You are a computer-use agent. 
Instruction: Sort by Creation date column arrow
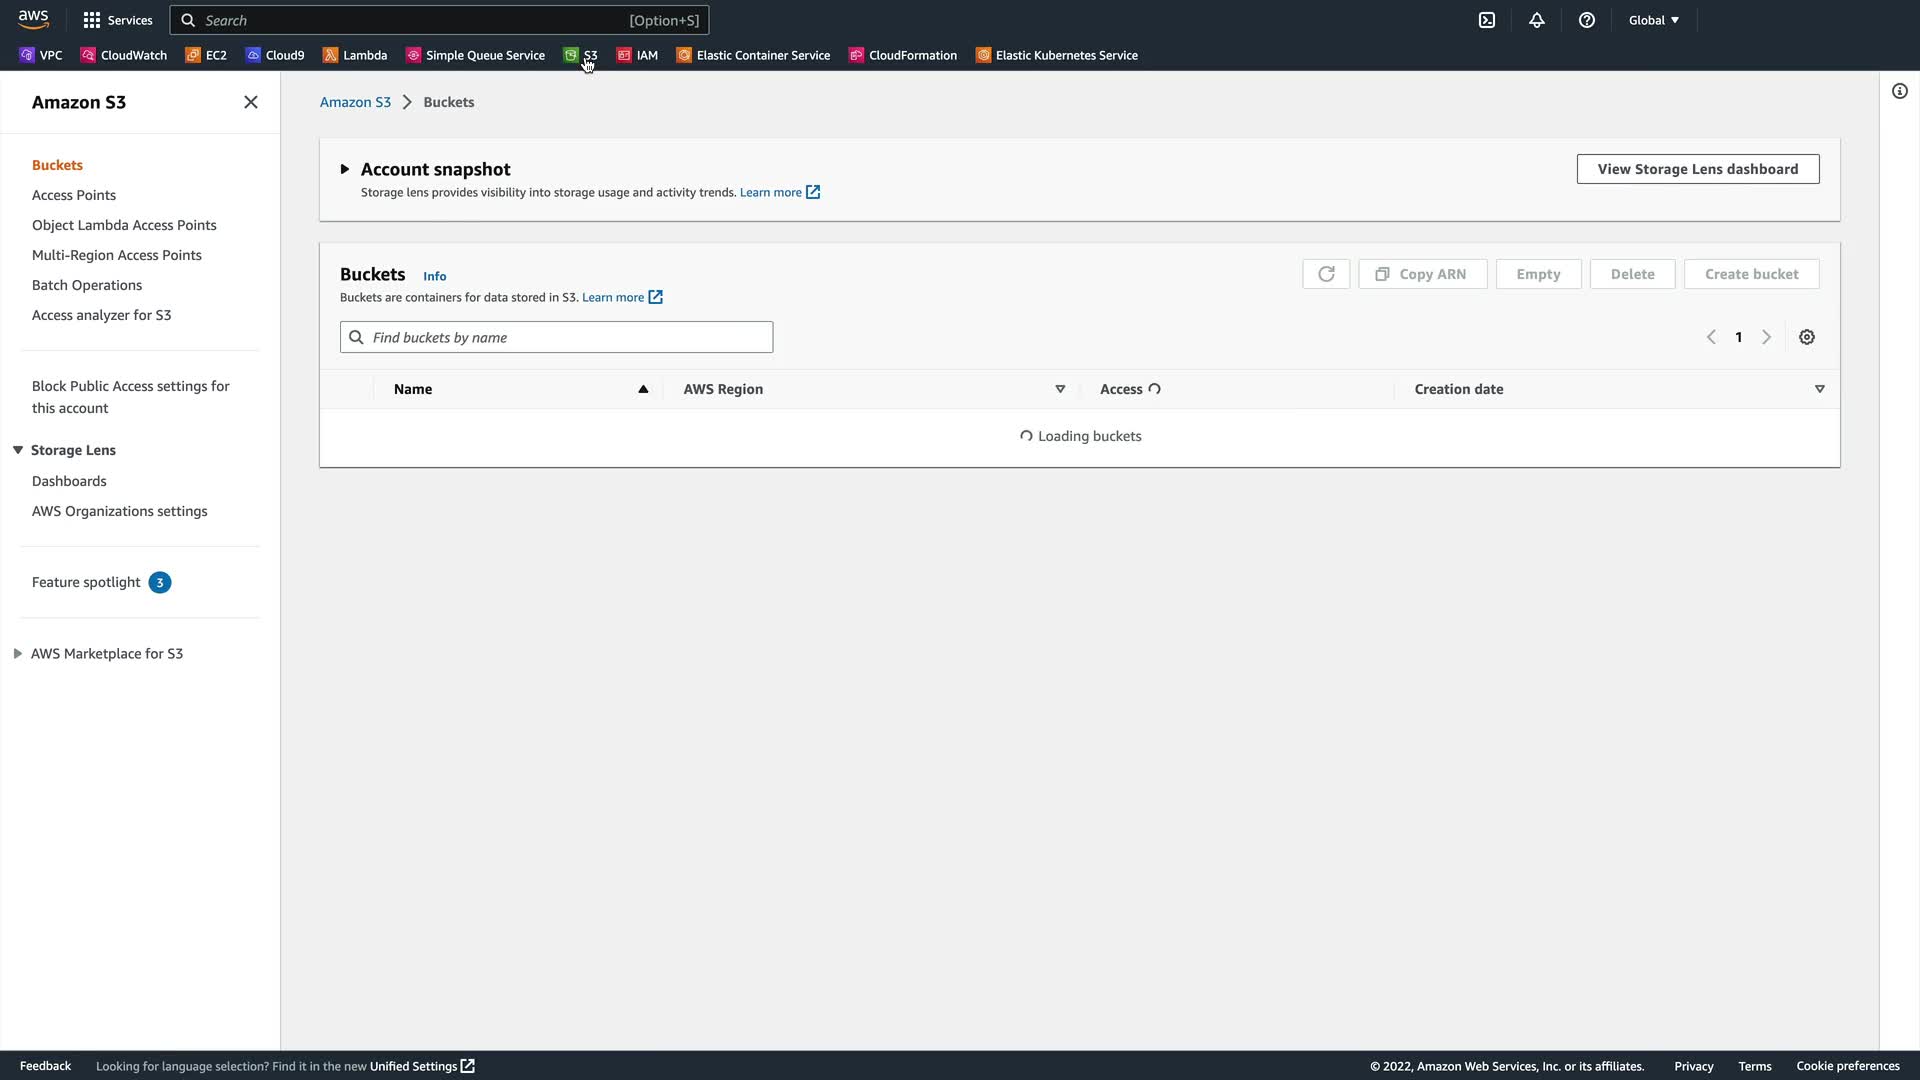[x=1819, y=389]
